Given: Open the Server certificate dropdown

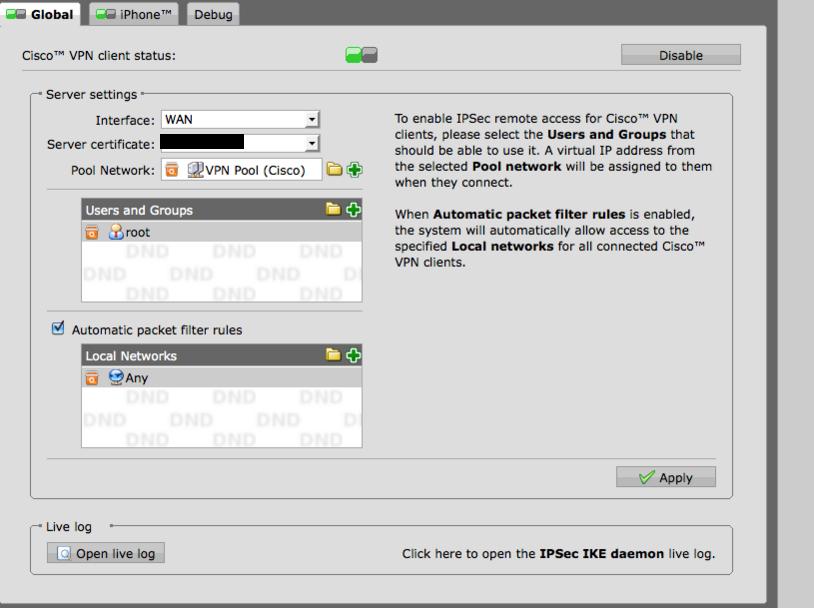Looking at the screenshot, I should coord(240,143).
